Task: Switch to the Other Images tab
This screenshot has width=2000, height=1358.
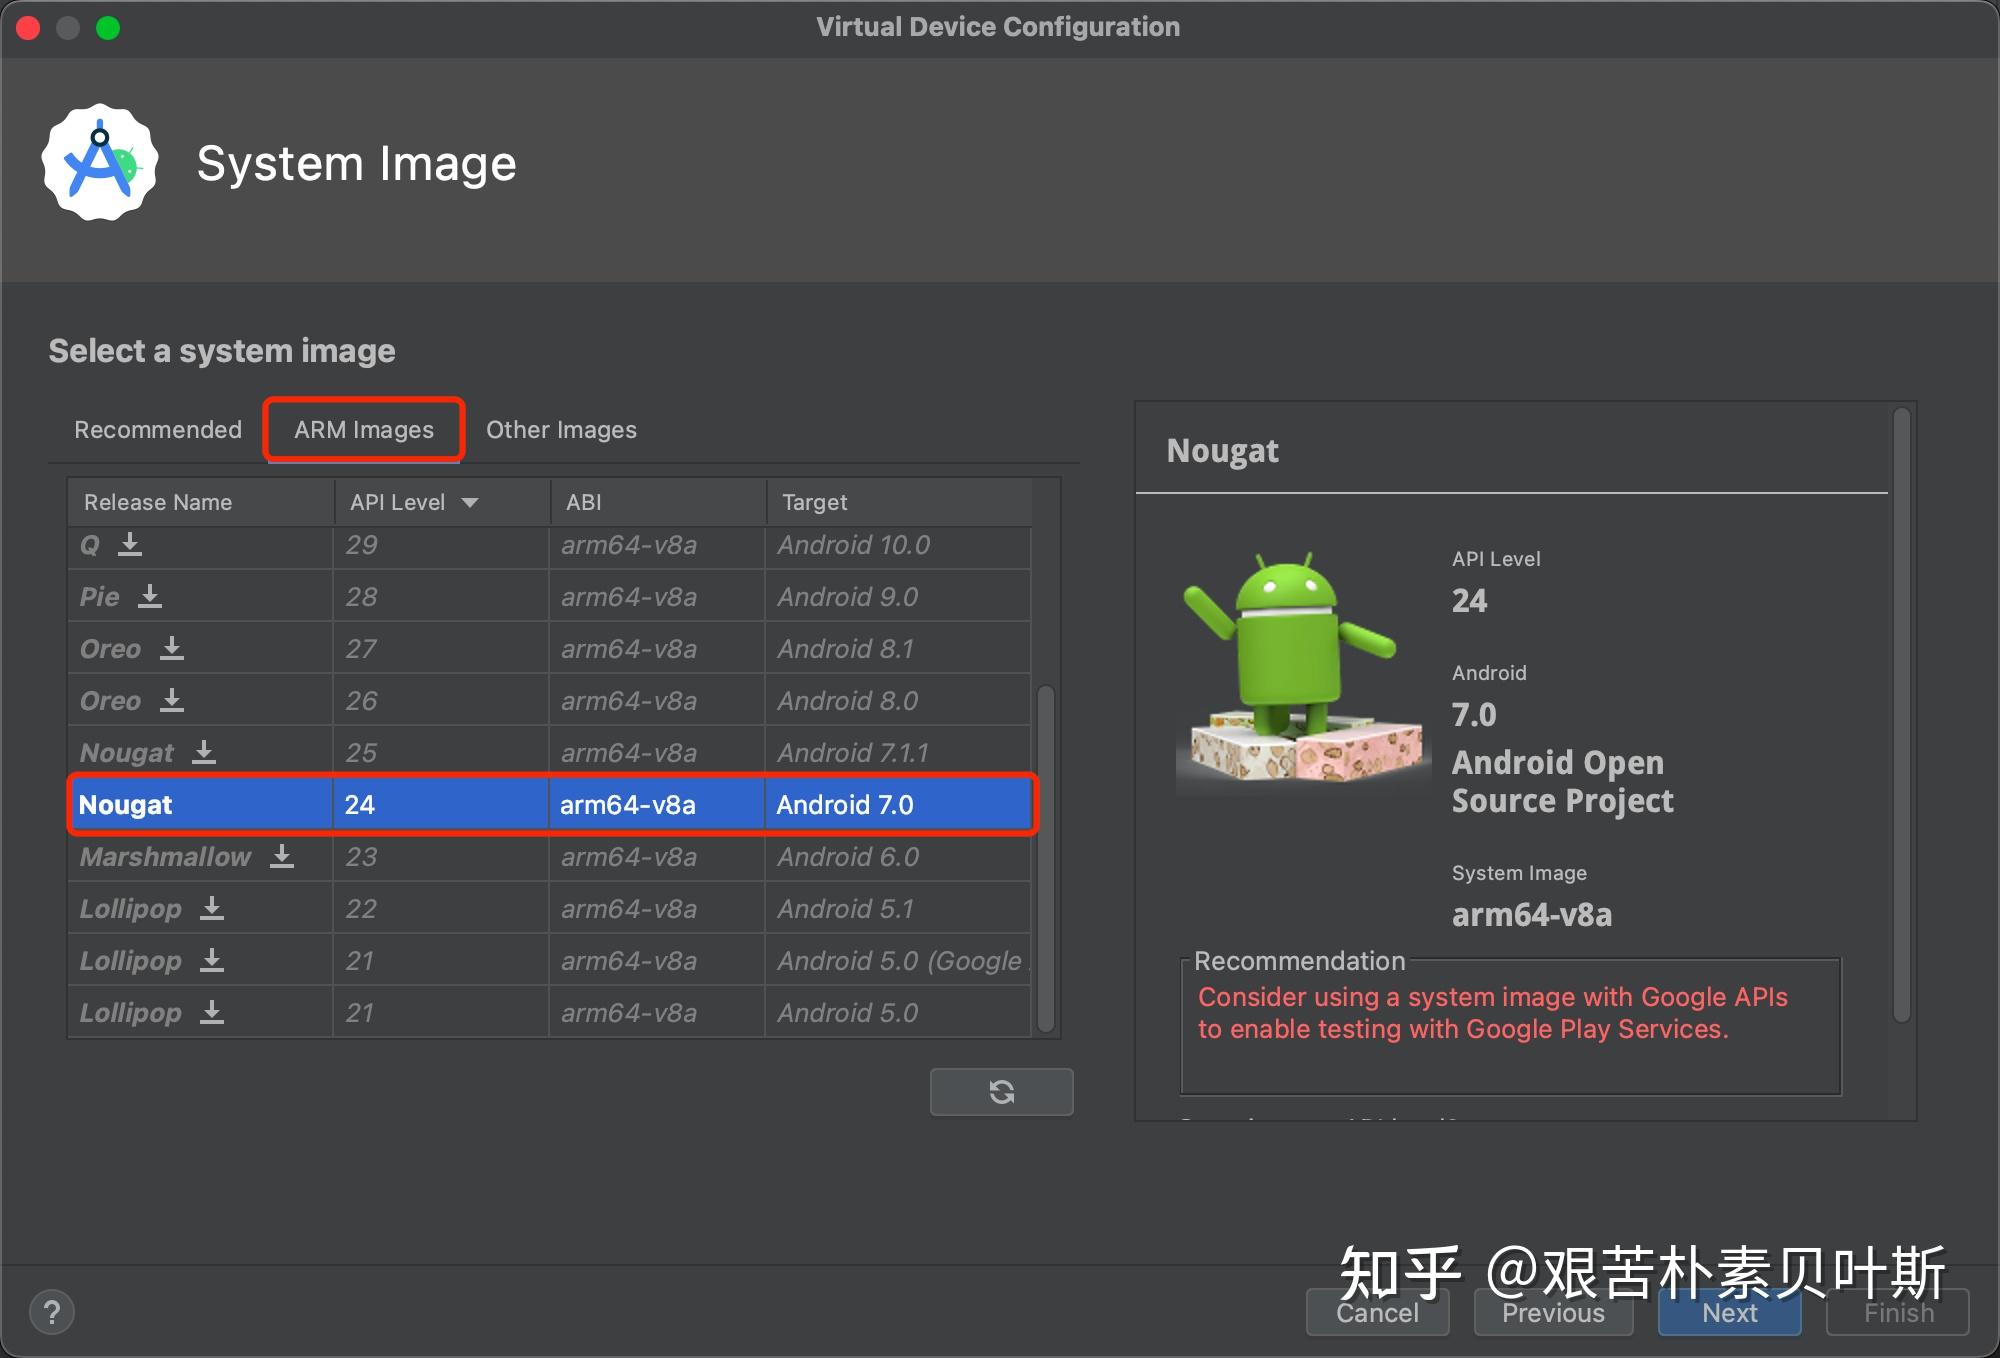Action: click(x=561, y=430)
